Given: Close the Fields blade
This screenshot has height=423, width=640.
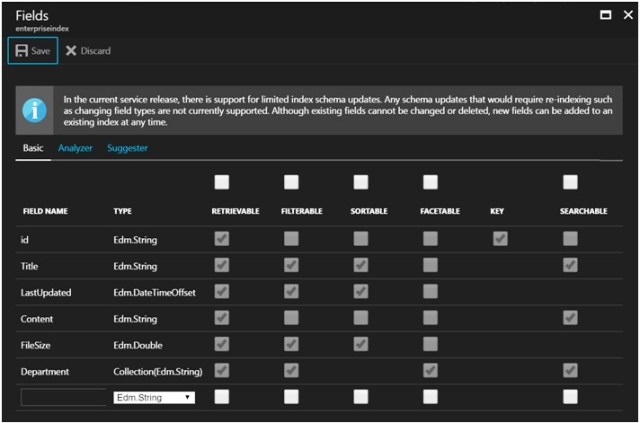Looking at the screenshot, I should pos(628,15).
